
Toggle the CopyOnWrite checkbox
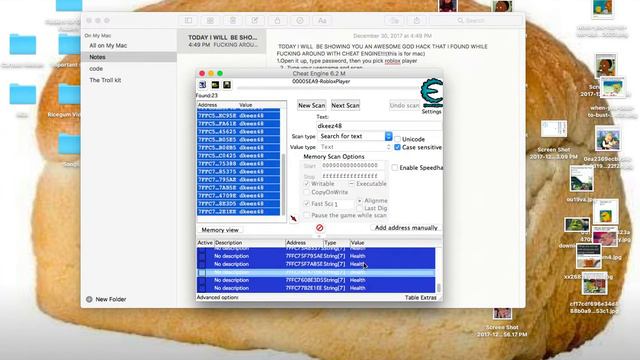(x=307, y=192)
